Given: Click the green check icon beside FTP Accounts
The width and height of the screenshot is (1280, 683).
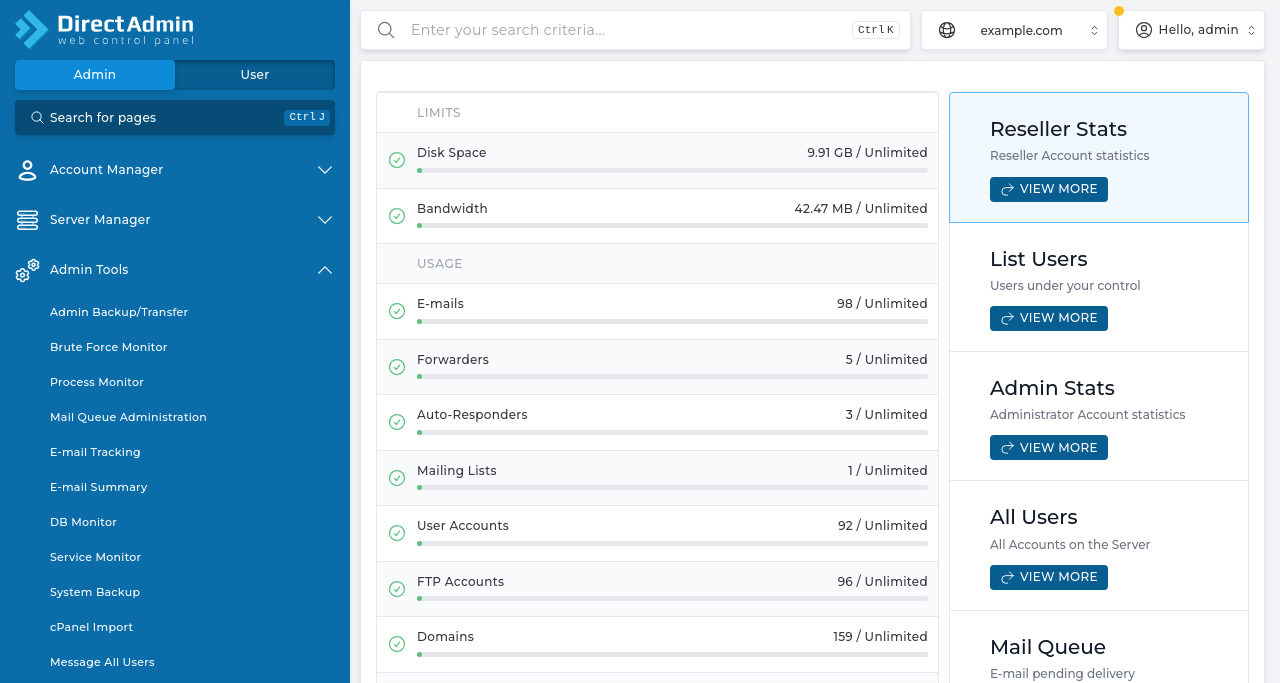Looking at the screenshot, I should 397,589.
